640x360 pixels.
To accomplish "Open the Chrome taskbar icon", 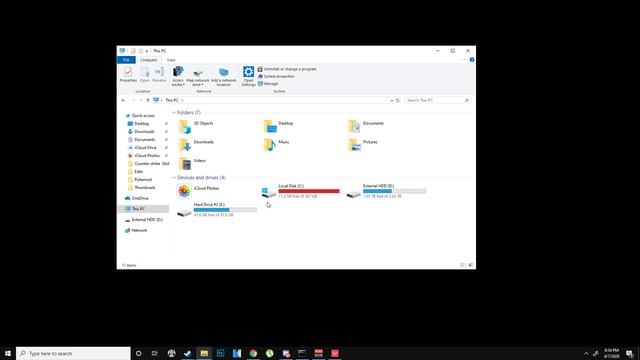I will click(x=253, y=353).
